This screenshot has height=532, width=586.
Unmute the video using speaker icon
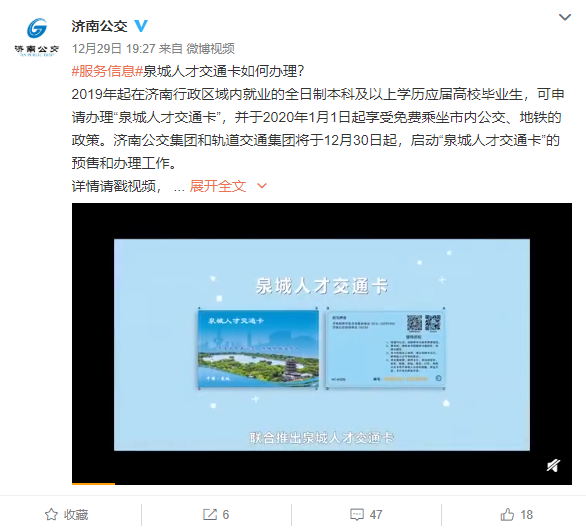[553, 466]
